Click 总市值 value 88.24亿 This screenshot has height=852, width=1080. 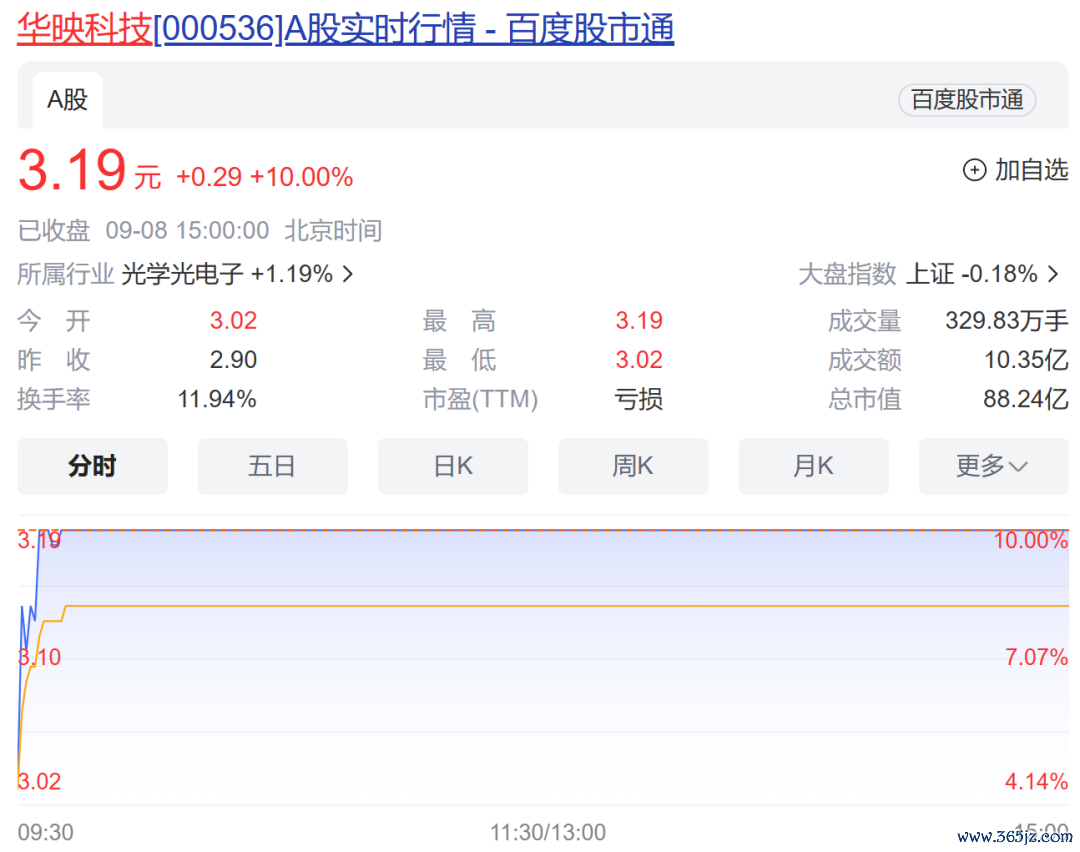[x=1026, y=399]
